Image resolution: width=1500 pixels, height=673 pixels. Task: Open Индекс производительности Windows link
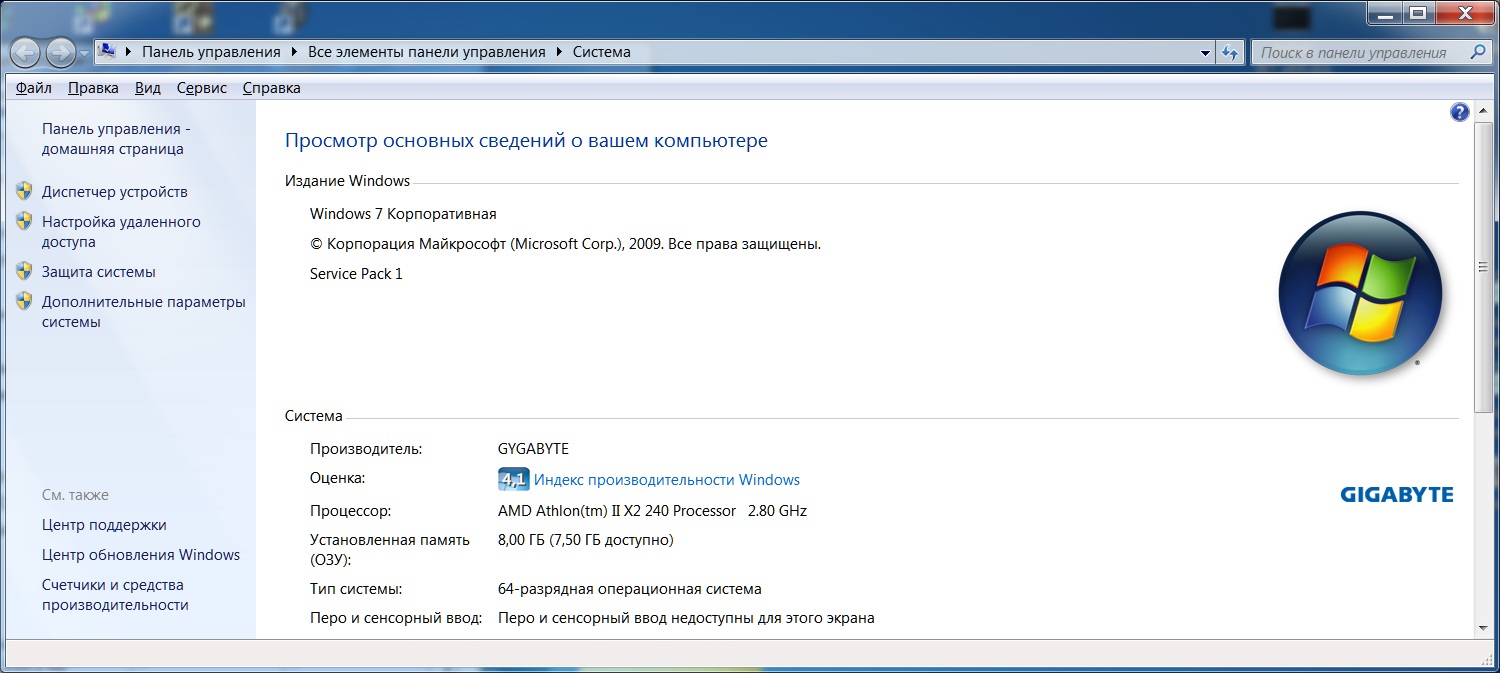click(x=667, y=480)
